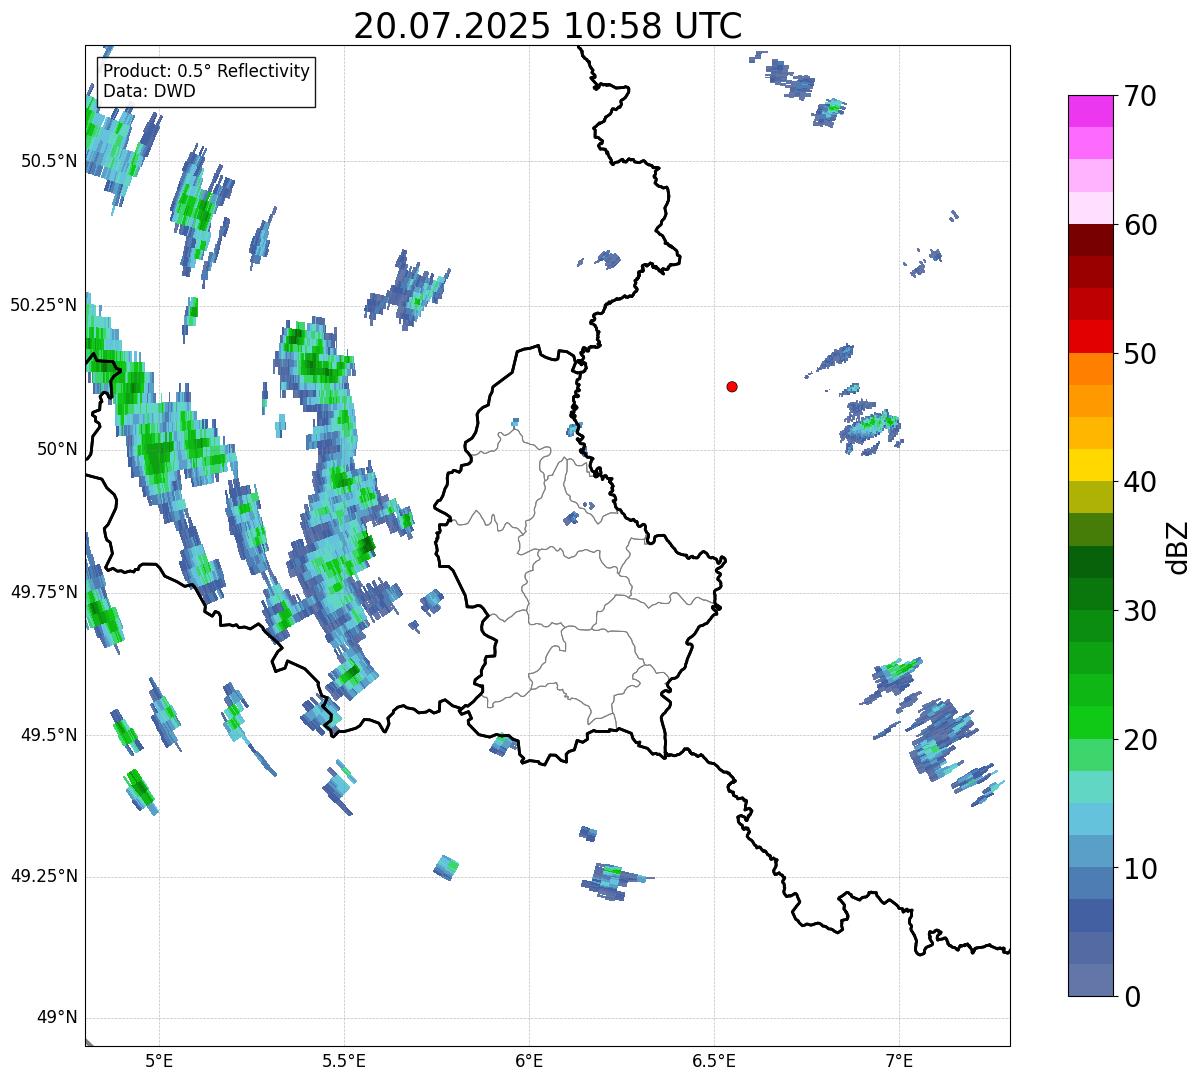Click the yellow colorbar segment above 40
Viewport: 1202px width, 1081px height.
click(1091, 465)
